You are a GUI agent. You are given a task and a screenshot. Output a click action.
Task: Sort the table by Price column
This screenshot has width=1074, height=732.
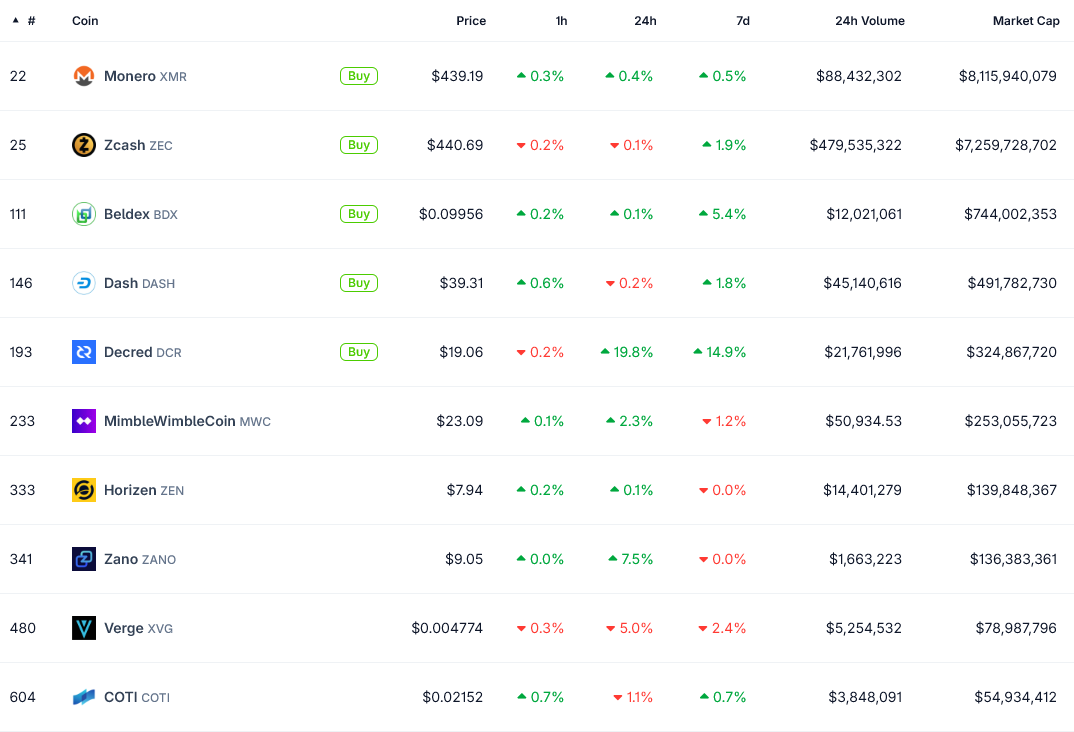[471, 21]
